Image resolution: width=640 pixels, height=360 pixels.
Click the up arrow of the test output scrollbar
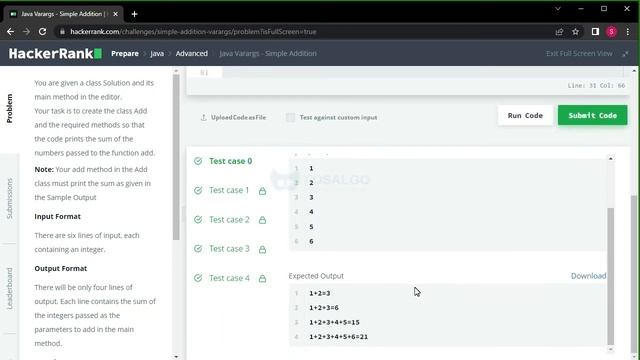click(611, 158)
